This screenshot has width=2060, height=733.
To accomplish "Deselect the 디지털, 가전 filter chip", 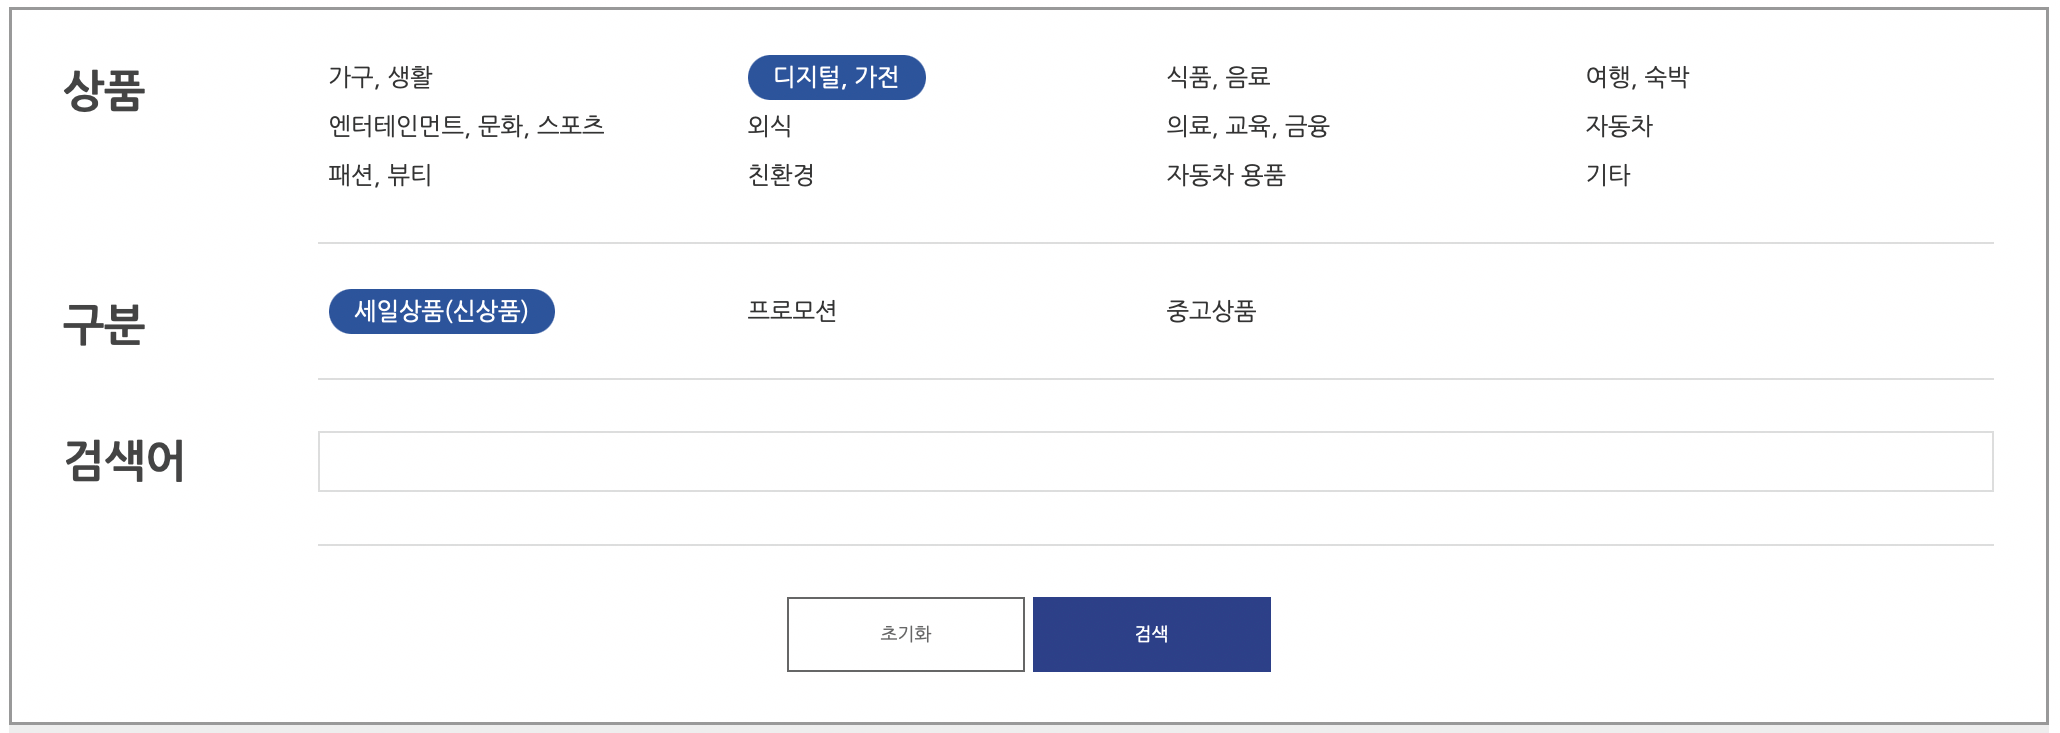I will (836, 76).
